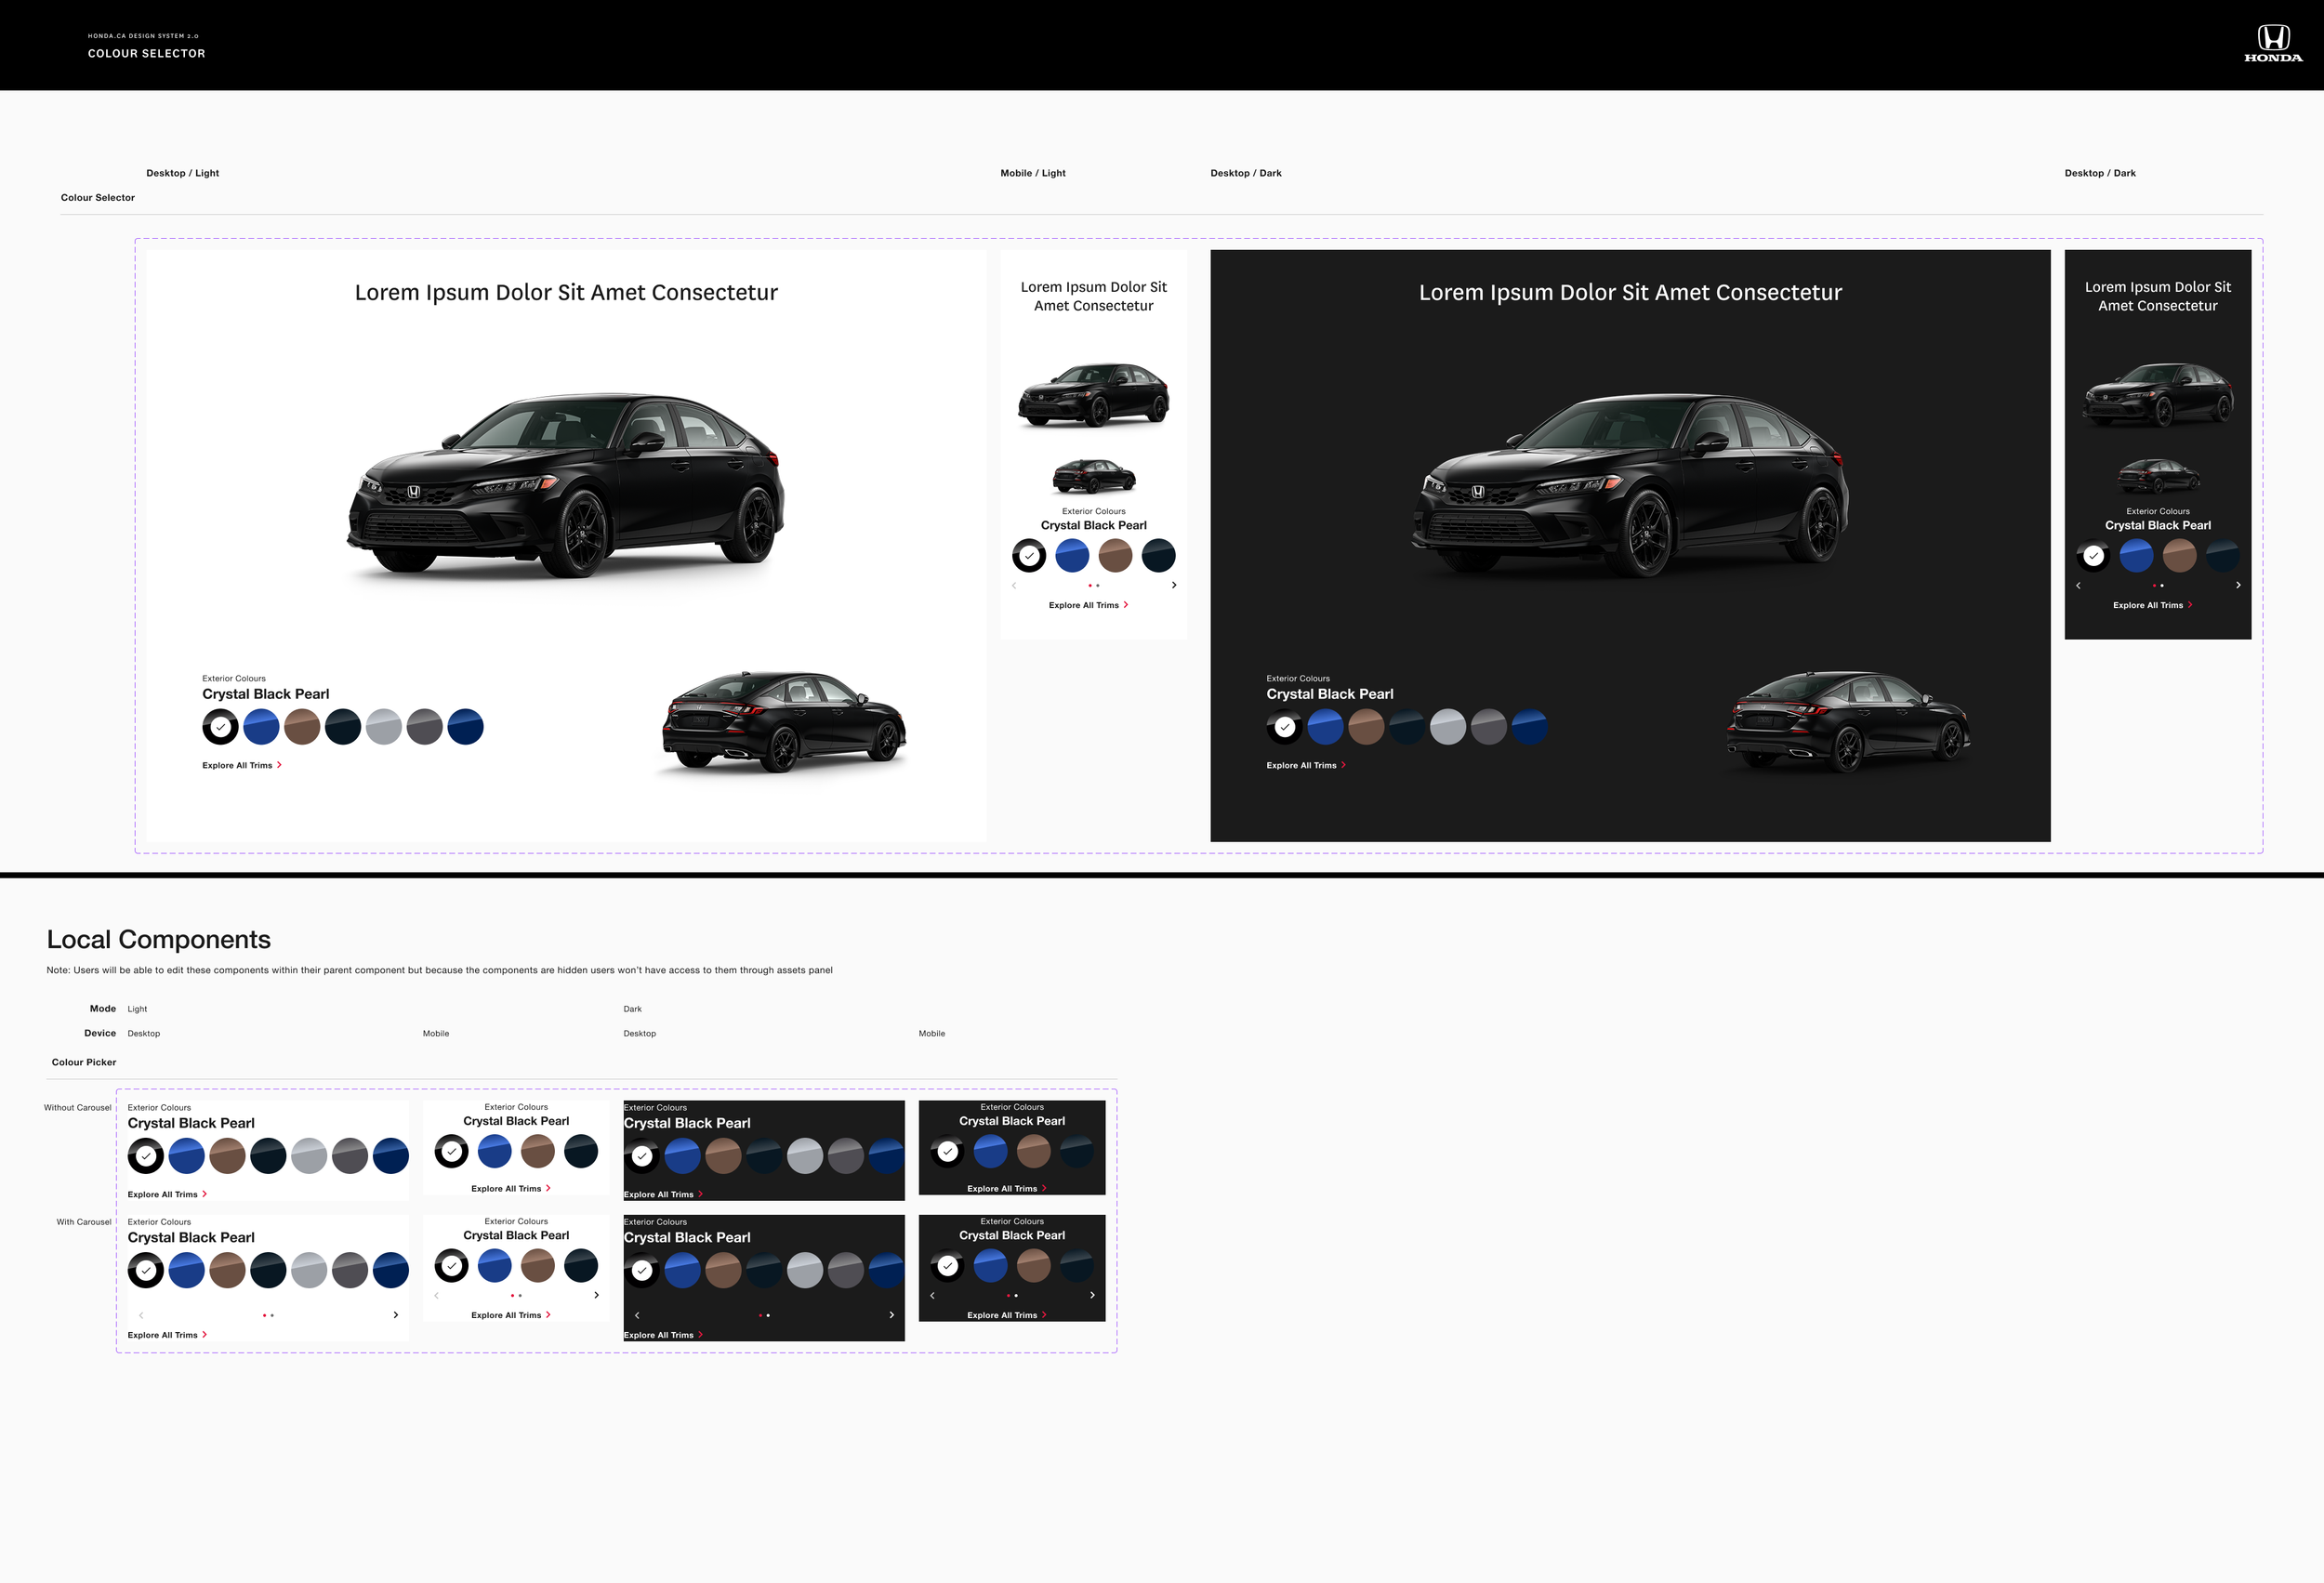Screen dimensions: 2324x1583
Task: Open Explore All Trims in dark mobile With Carousel picker
Action: (x=1007, y=1315)
